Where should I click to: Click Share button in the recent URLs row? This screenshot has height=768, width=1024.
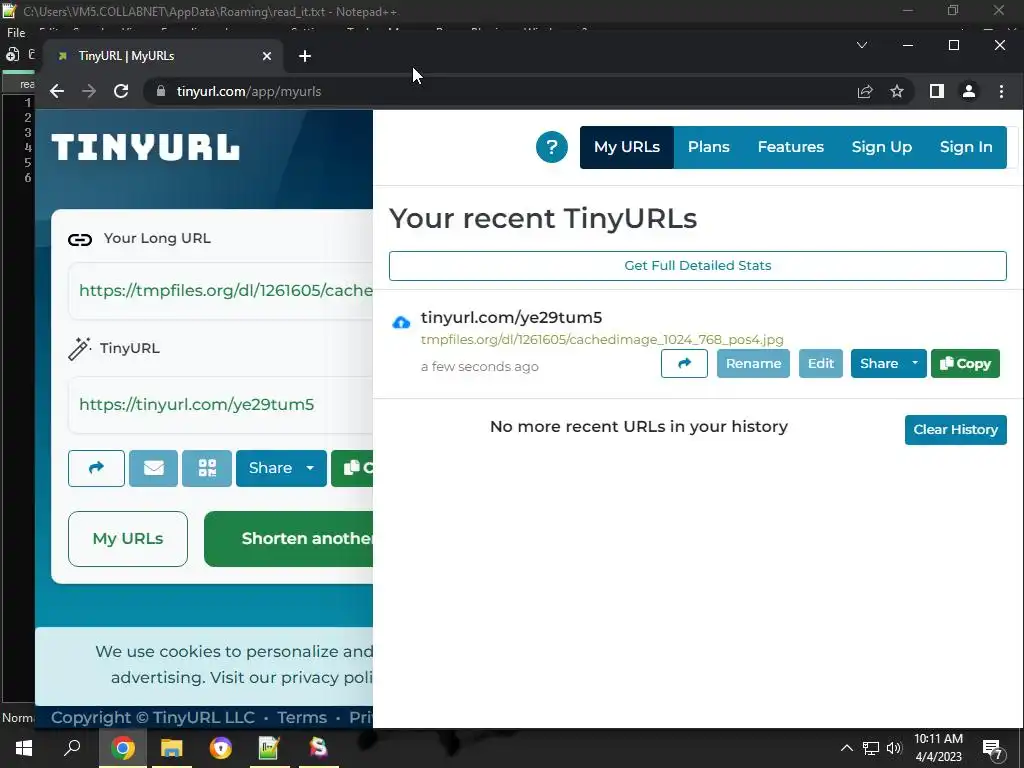click(878, 363)
